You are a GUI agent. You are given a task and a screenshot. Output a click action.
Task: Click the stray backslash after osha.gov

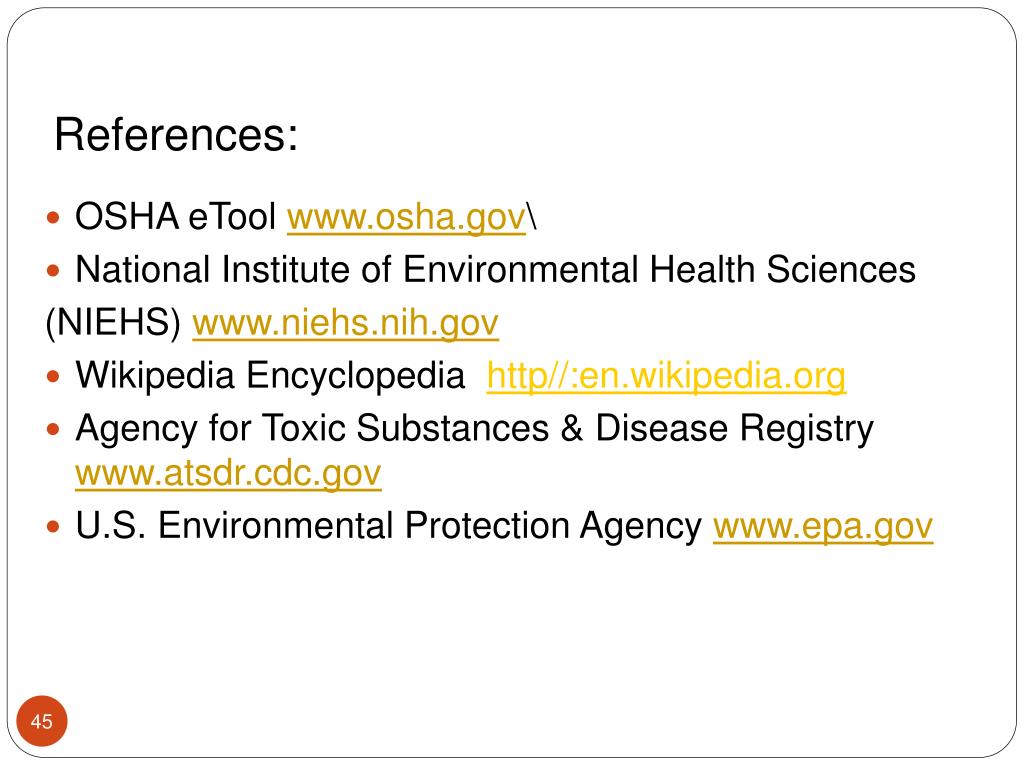(532, 217)
